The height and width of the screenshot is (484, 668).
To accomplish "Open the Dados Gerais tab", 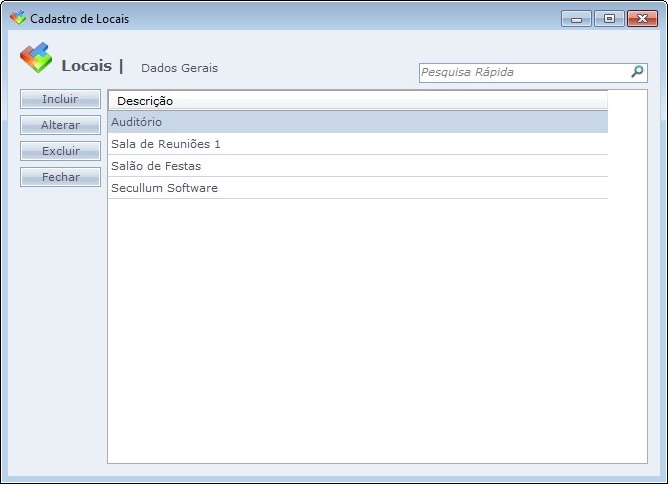I will pyautogui.click(x=179, y=68).
